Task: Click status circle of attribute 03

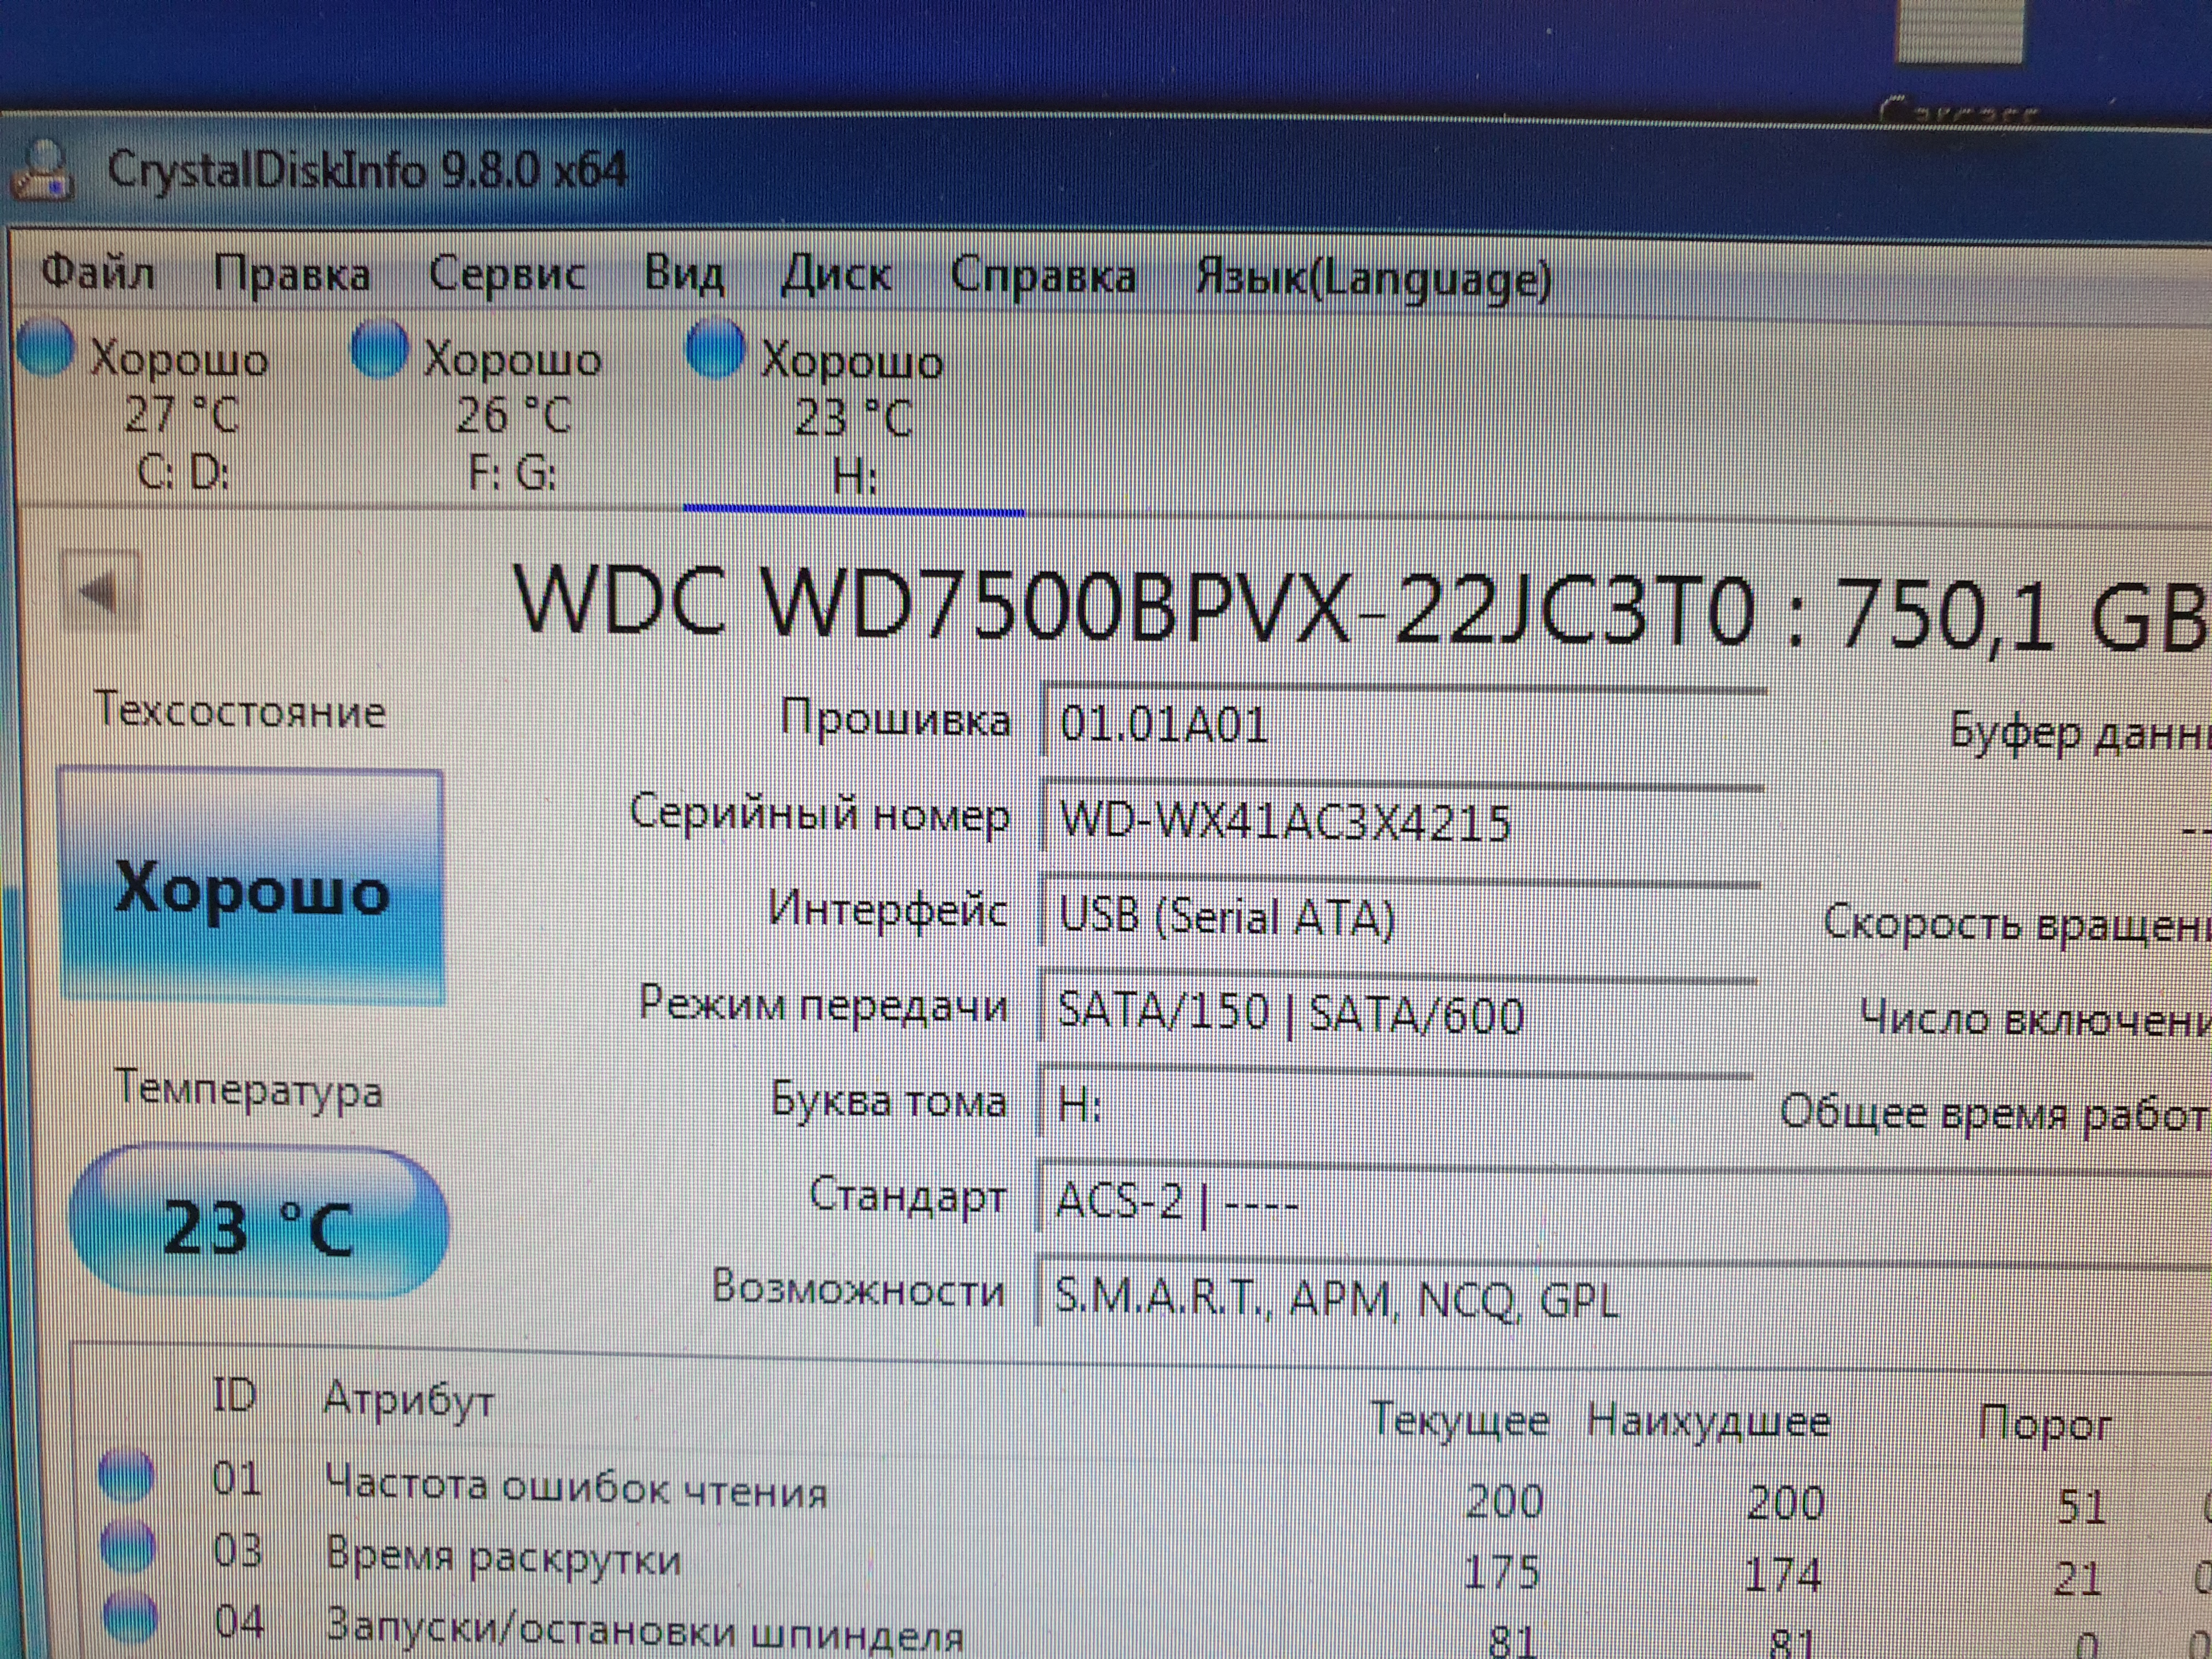Action: 128,1548
